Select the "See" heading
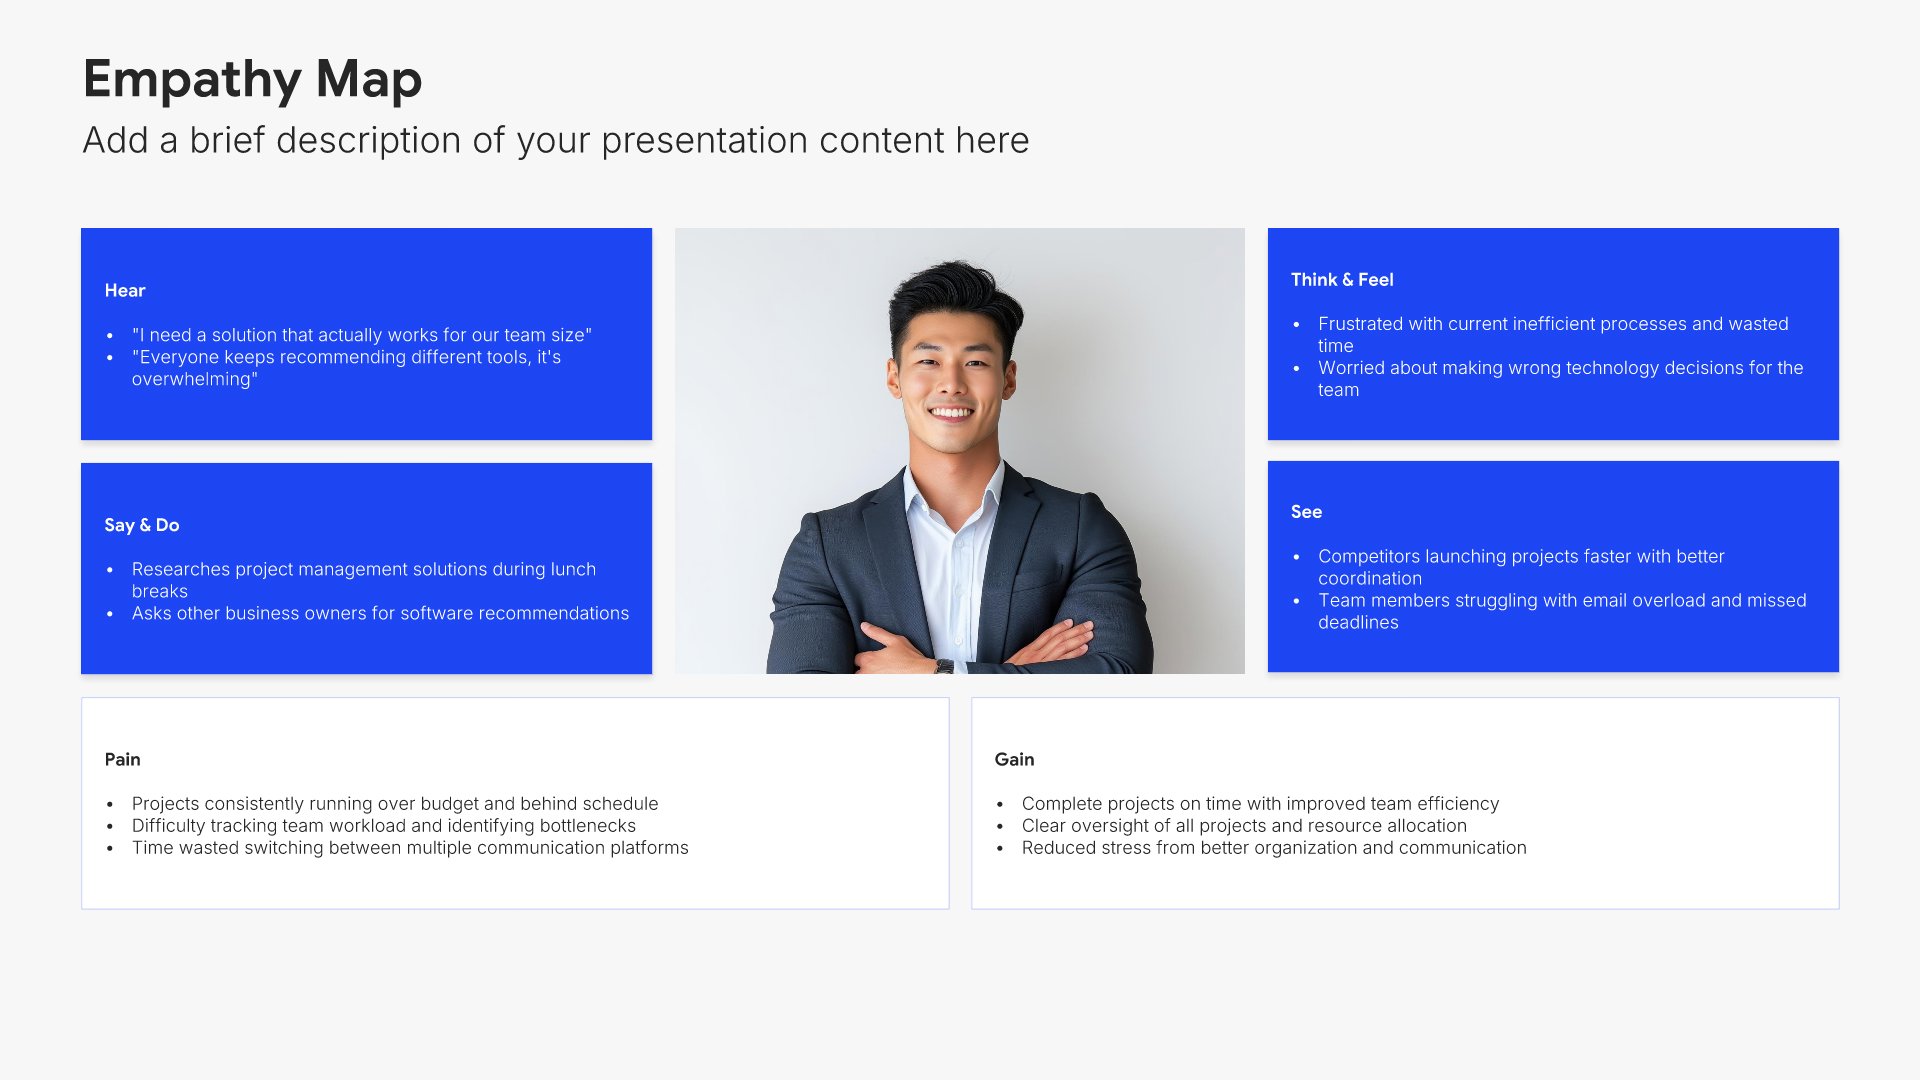1920x1080 pixels. pos(1306,512)
